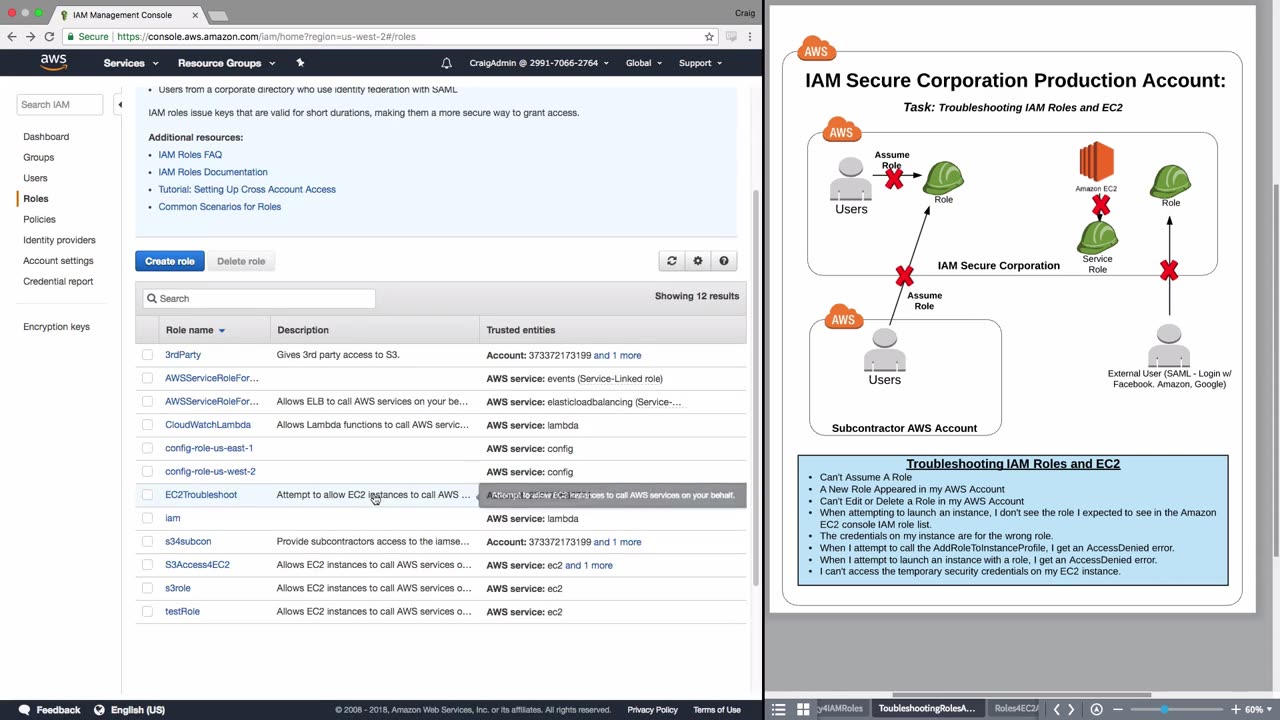The height and width of the screenshot is (720, 1280).
Task: Open the Global region dropdown
Action: [644, 63]
